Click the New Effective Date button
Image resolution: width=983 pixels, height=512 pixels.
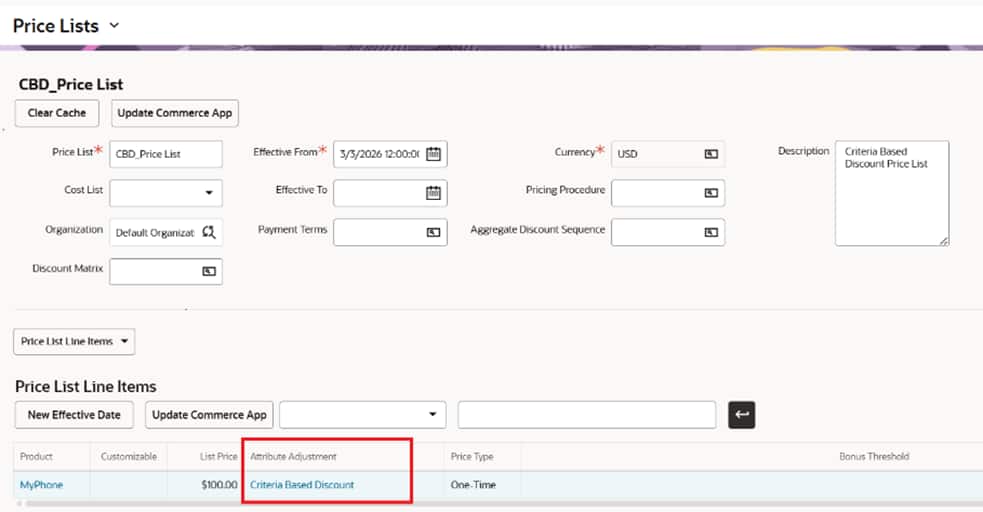pos(74,415)
